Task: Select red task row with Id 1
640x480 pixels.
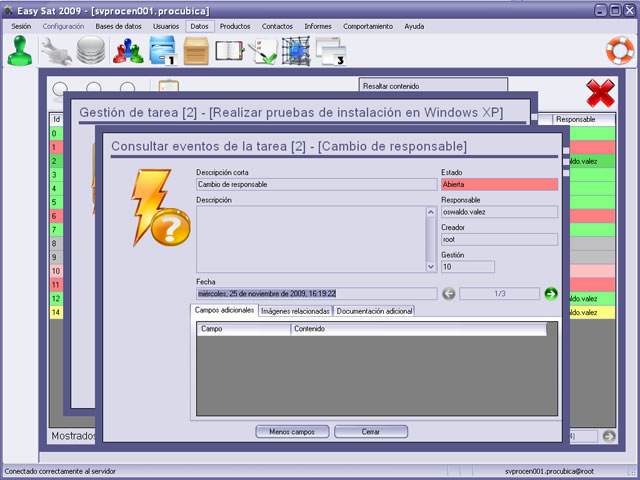Action: (x=56, y=147)
